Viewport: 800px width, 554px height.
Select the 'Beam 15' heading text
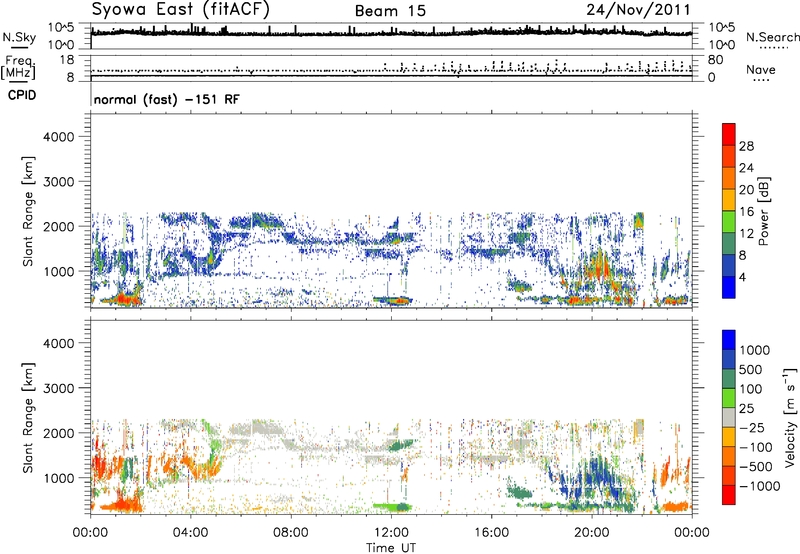click(x=390, y=11)
